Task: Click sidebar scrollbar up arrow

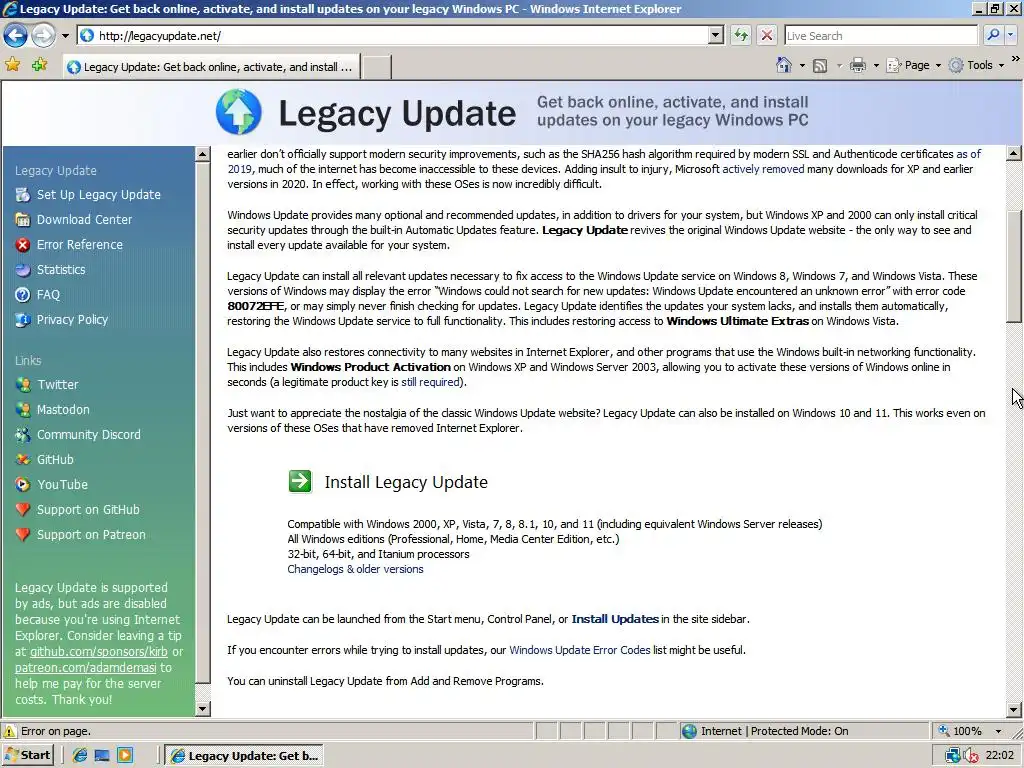Action: tap(202, 154)
